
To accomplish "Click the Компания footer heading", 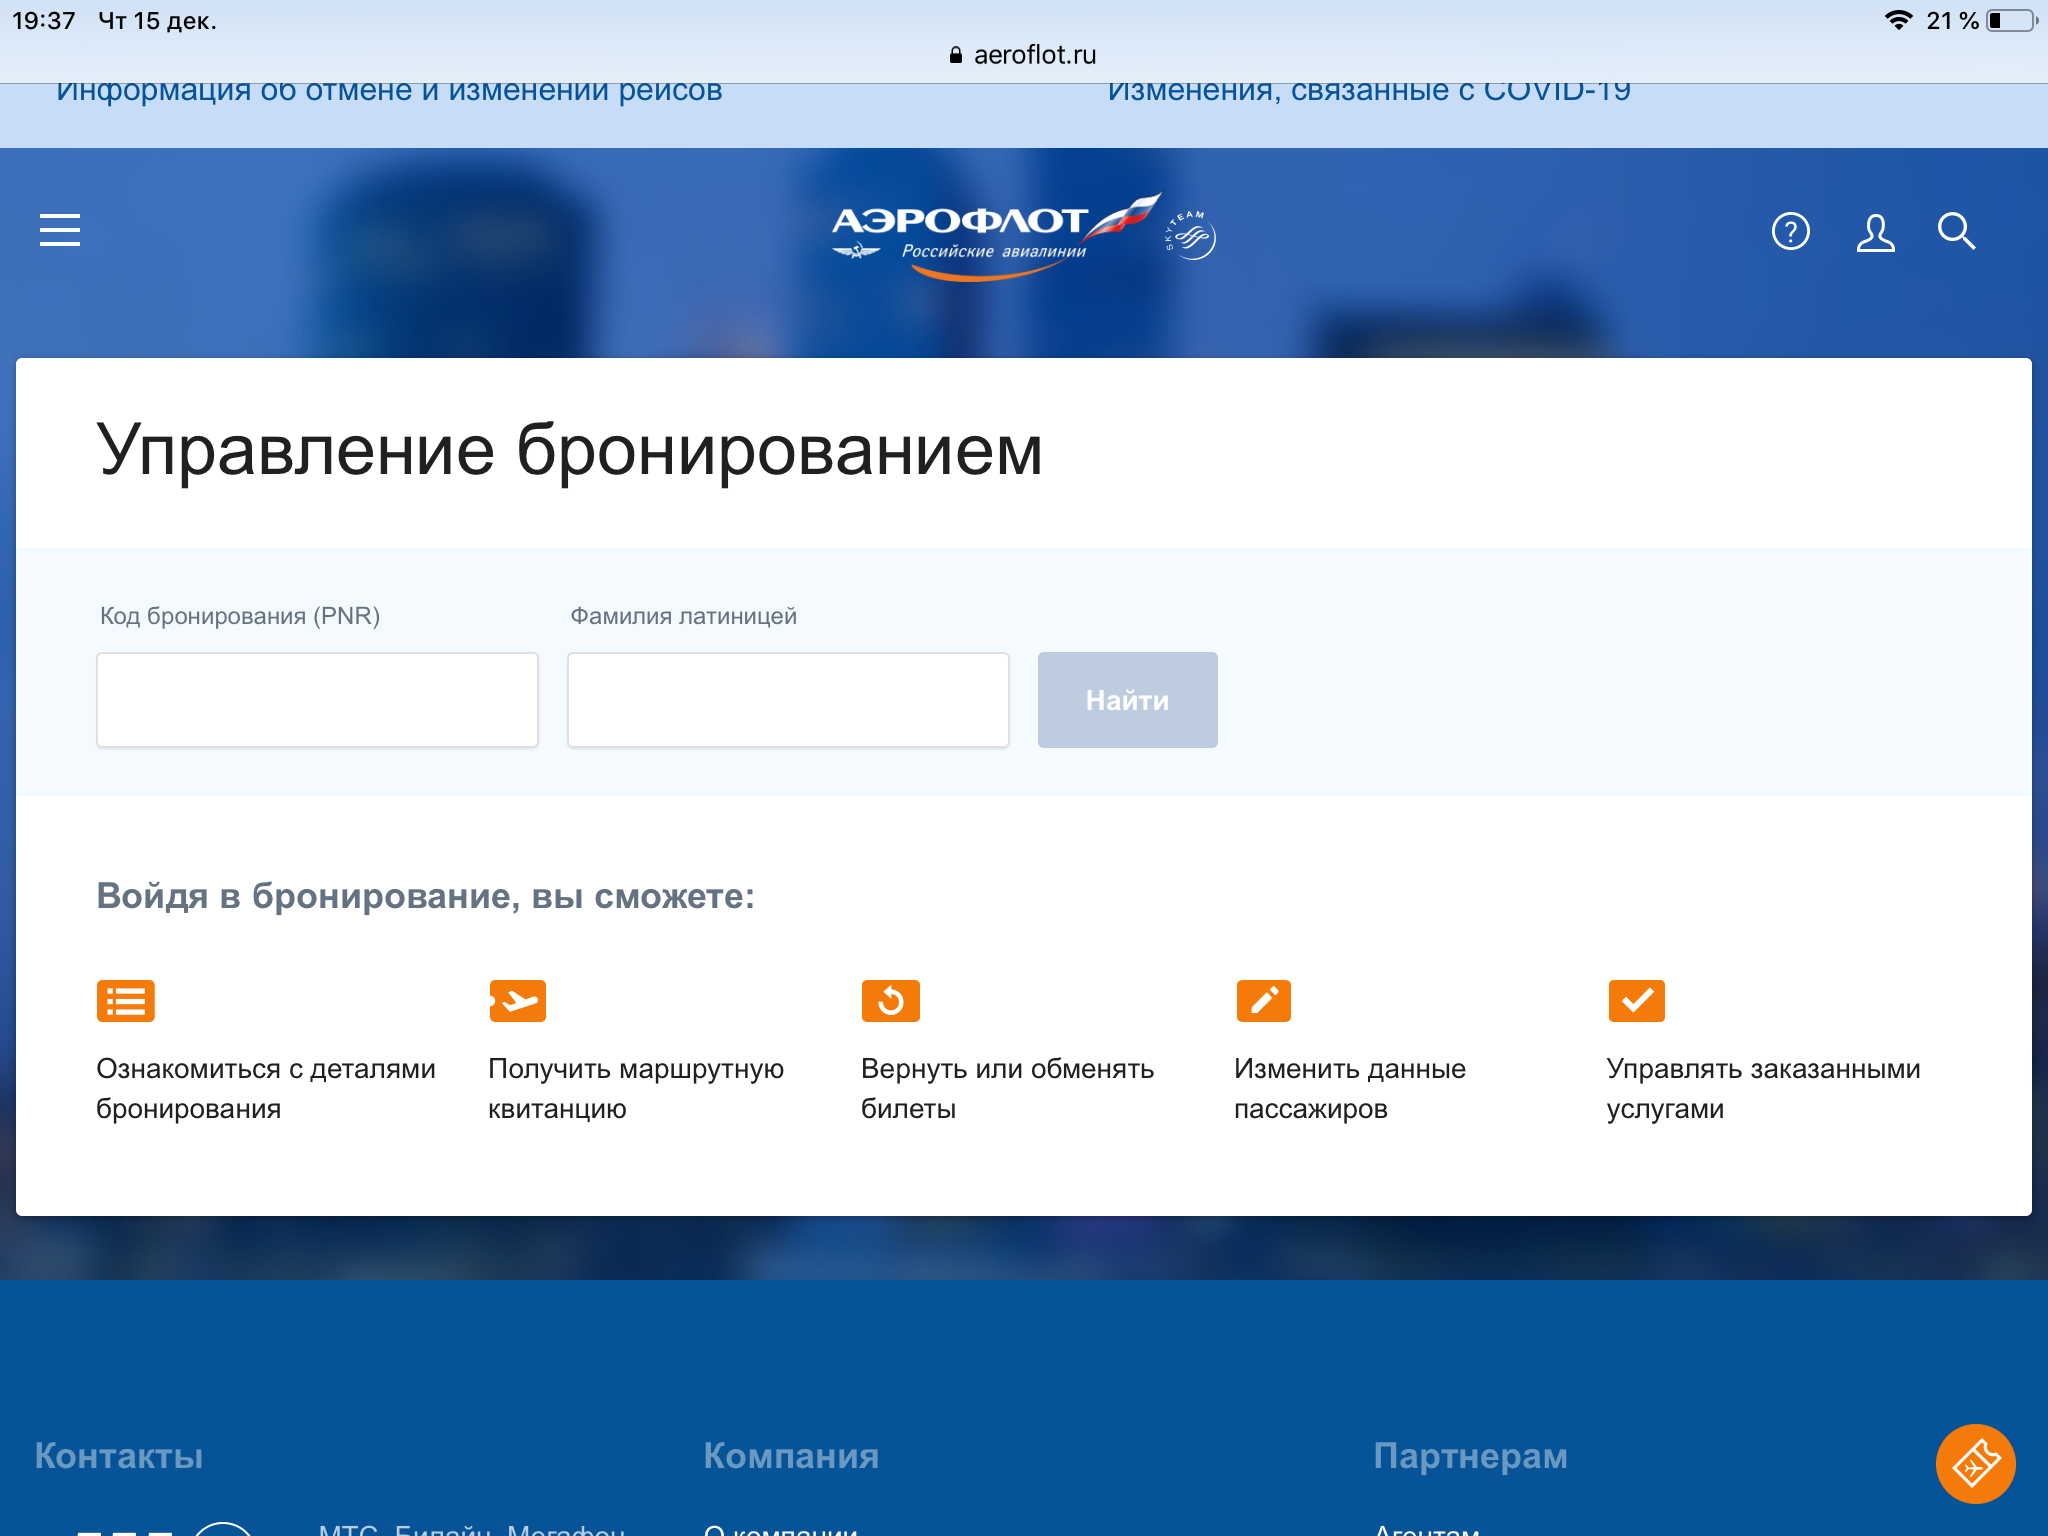I will coord(791,1456).
